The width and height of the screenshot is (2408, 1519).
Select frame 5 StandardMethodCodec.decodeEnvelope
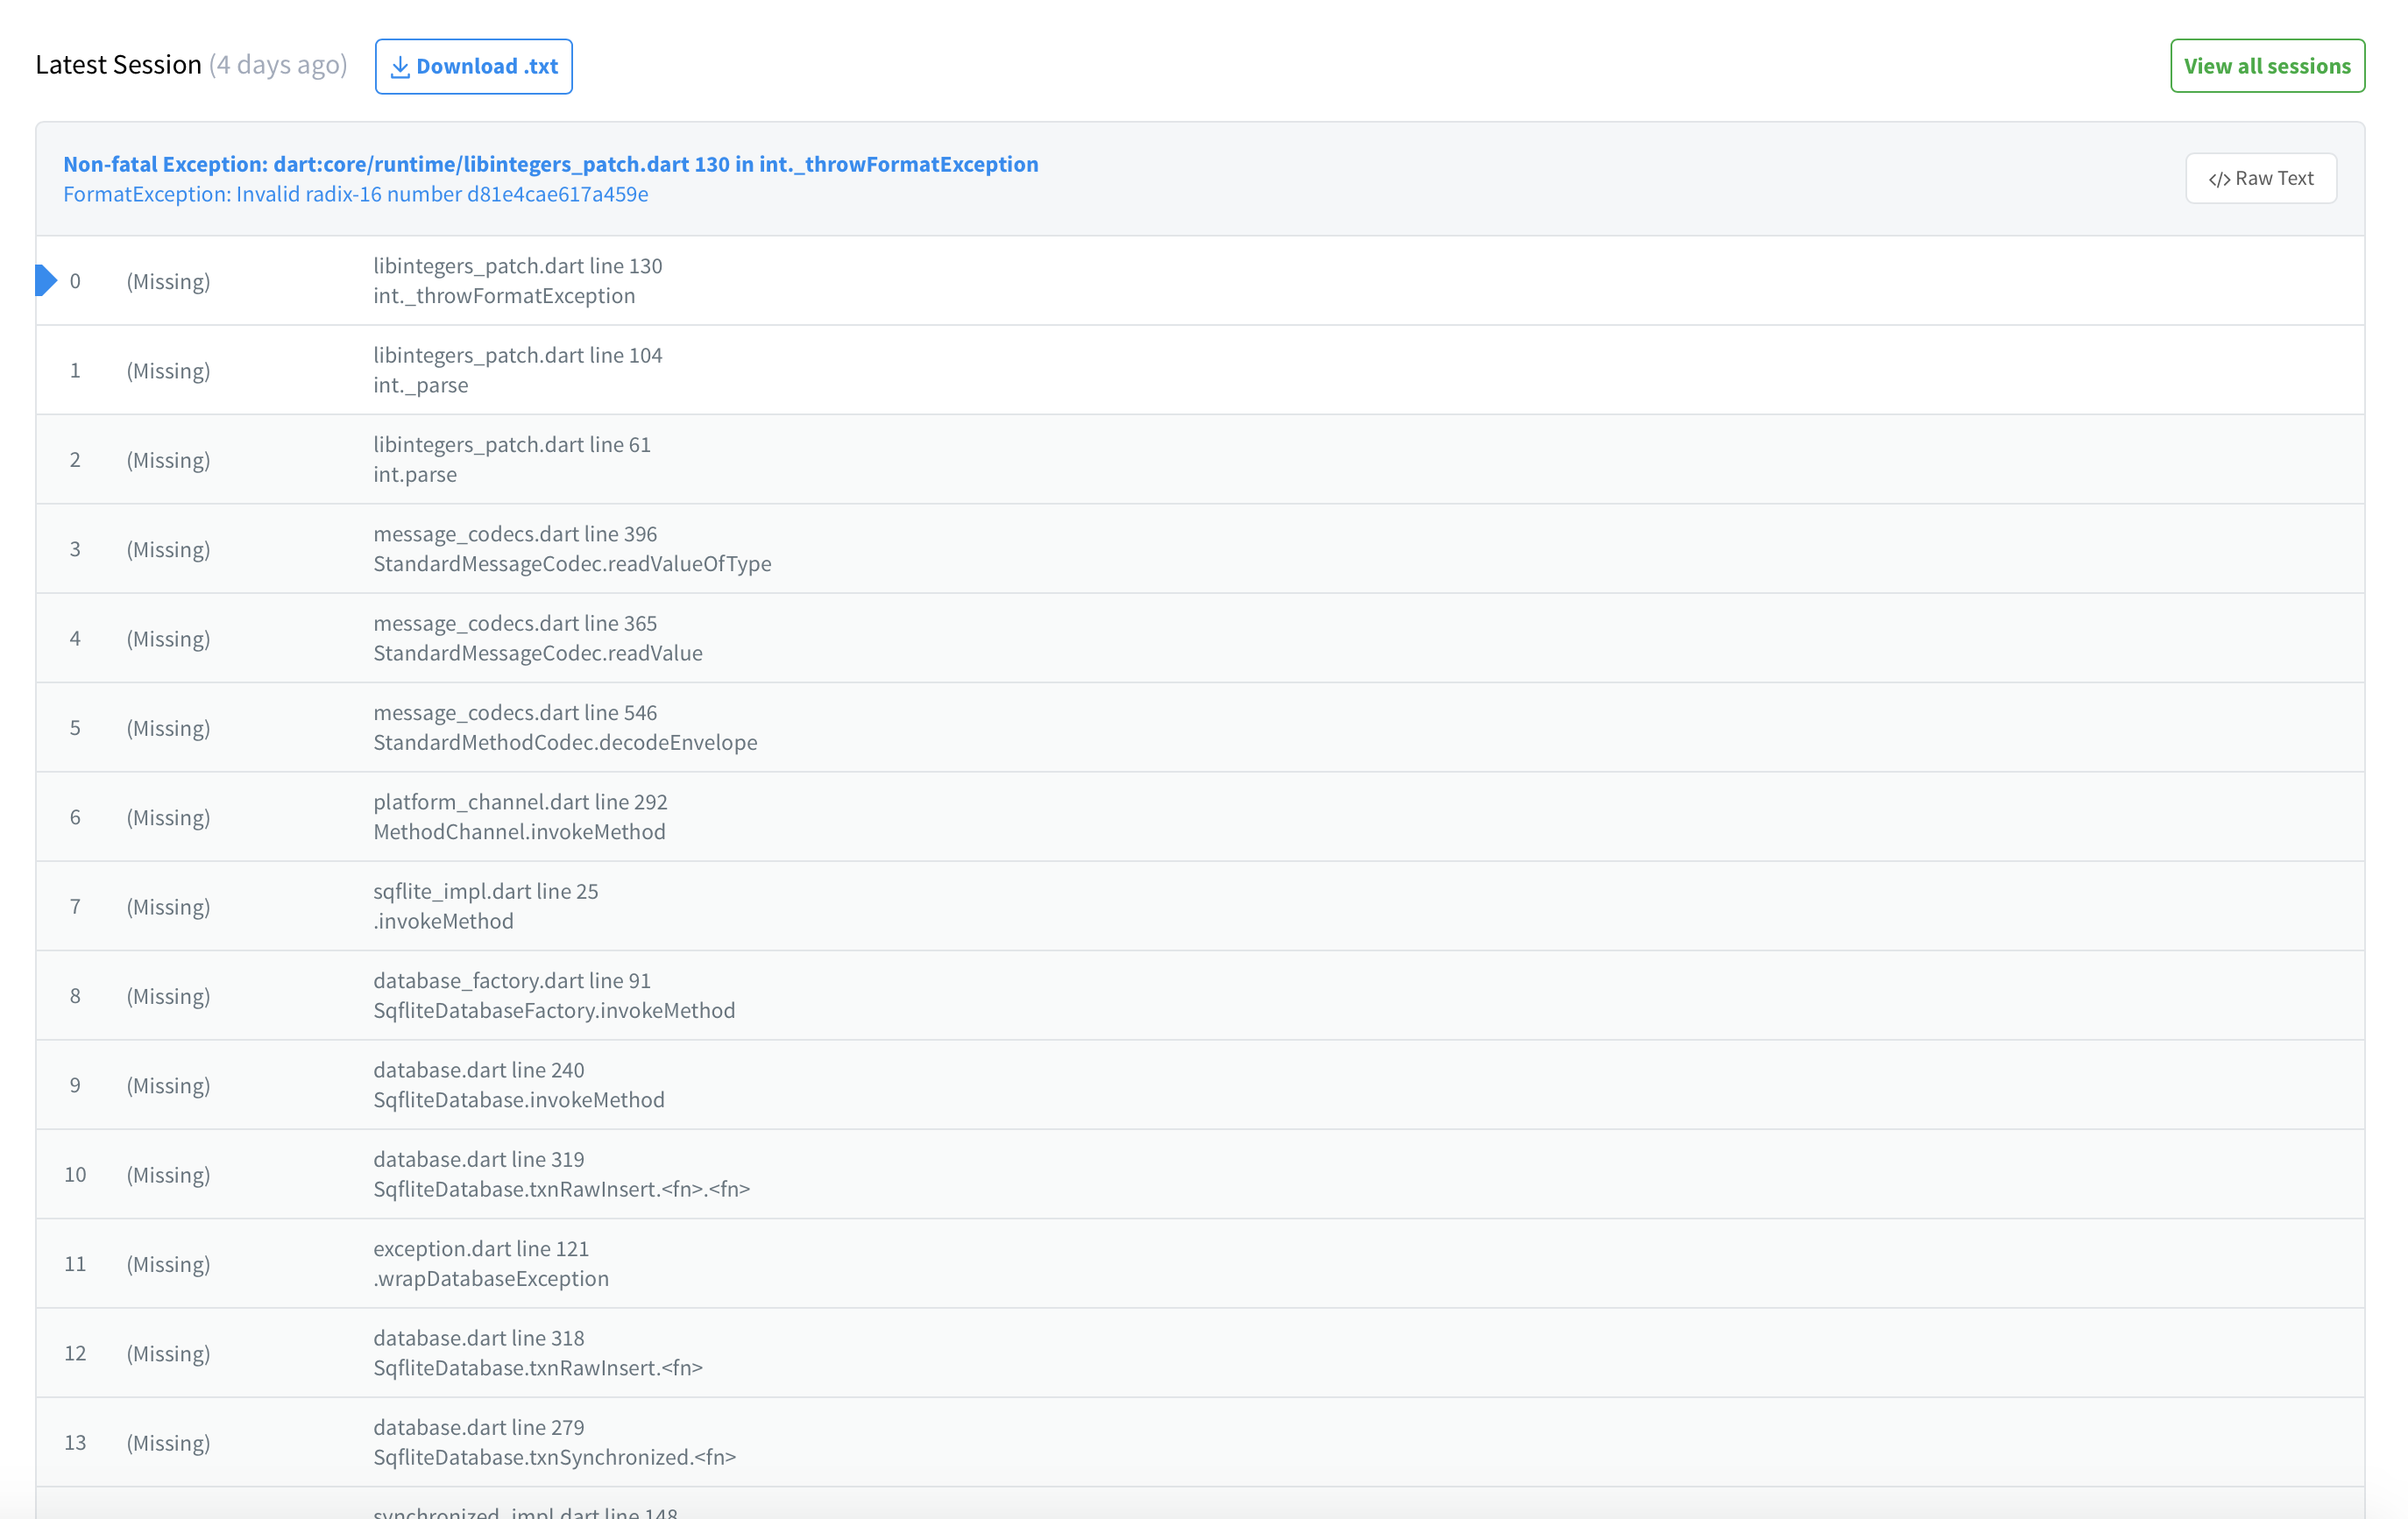point(700,727)
